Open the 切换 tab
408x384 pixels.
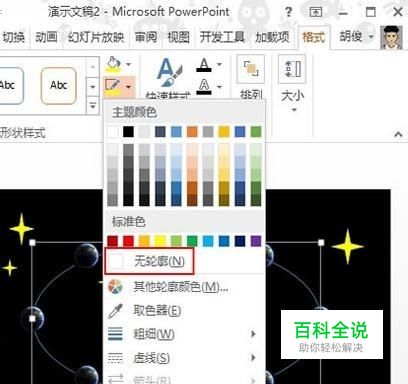click(x=13, y=37)
